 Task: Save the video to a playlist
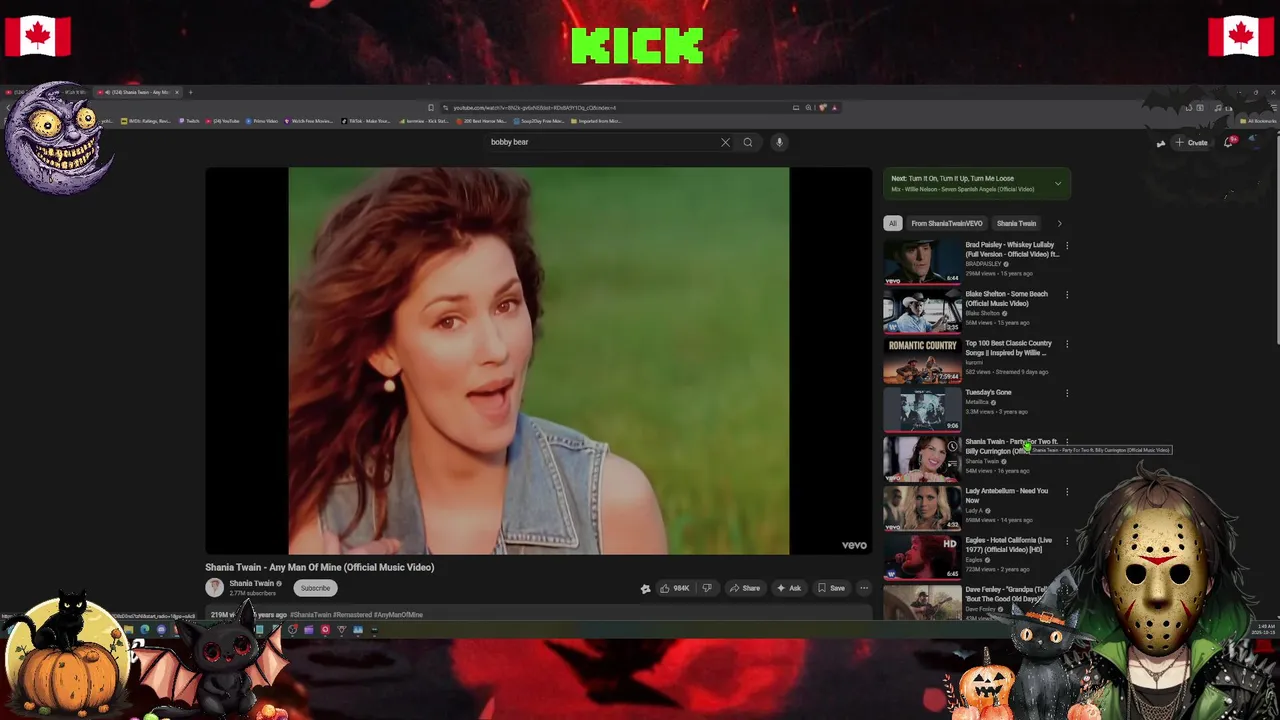pos(831,588)
